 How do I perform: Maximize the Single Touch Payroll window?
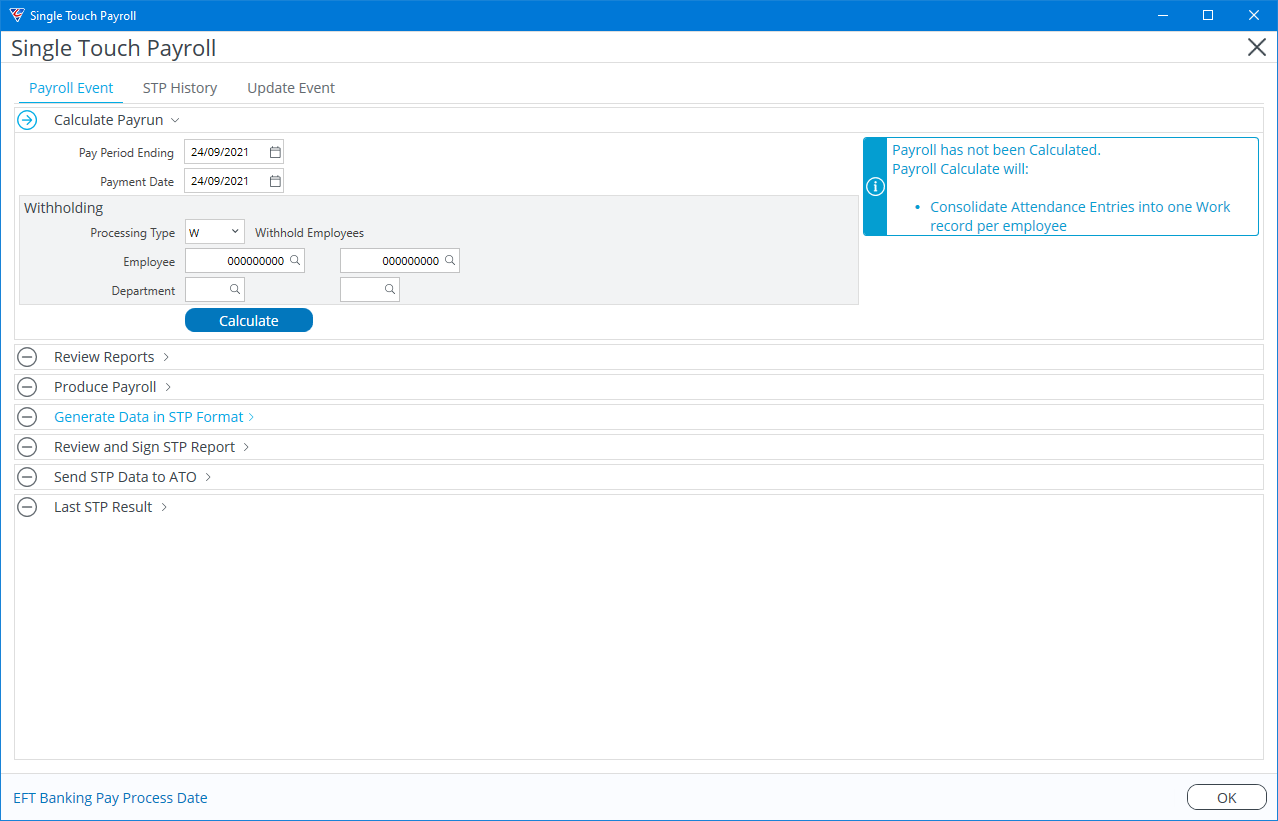click(1208, 15)
